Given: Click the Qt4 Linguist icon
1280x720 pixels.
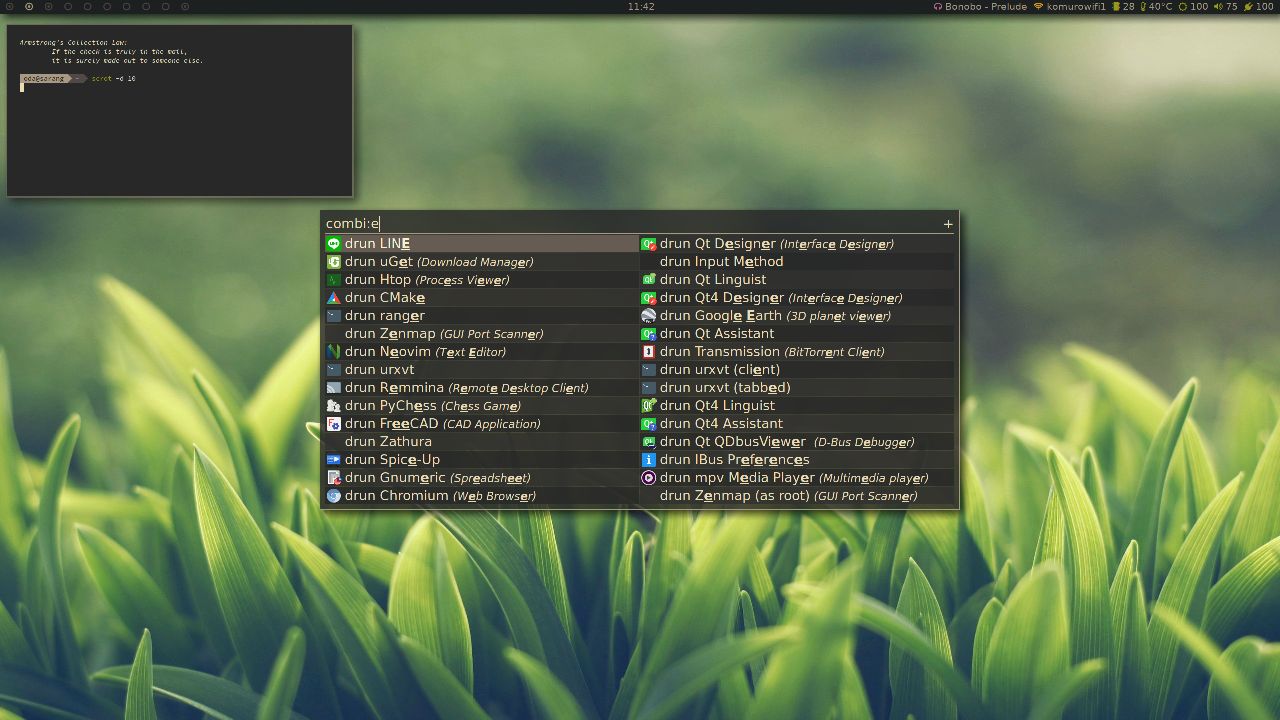Looking at the screenshot, I should (x=649, y=405).
